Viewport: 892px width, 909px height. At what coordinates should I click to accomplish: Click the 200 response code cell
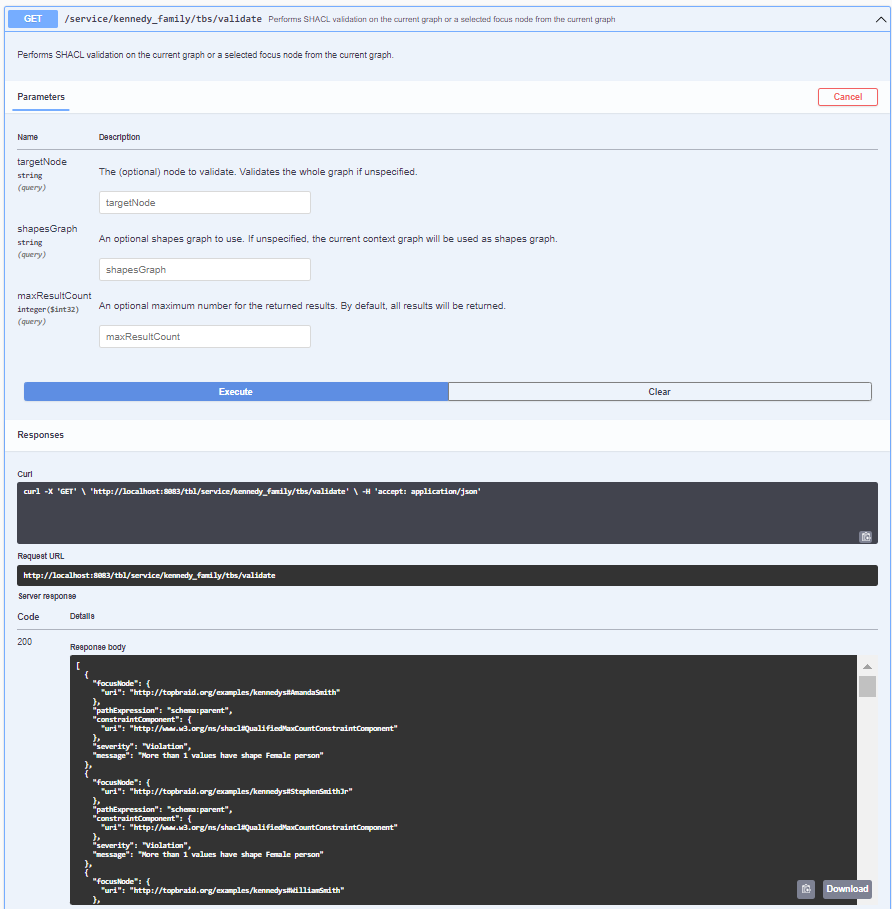point(24,641)
